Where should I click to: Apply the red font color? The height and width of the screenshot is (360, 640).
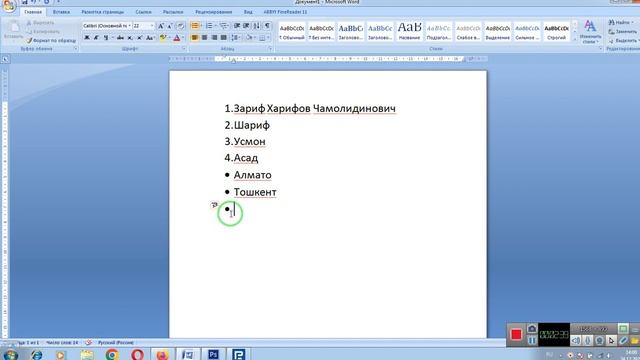coord(176,38)
